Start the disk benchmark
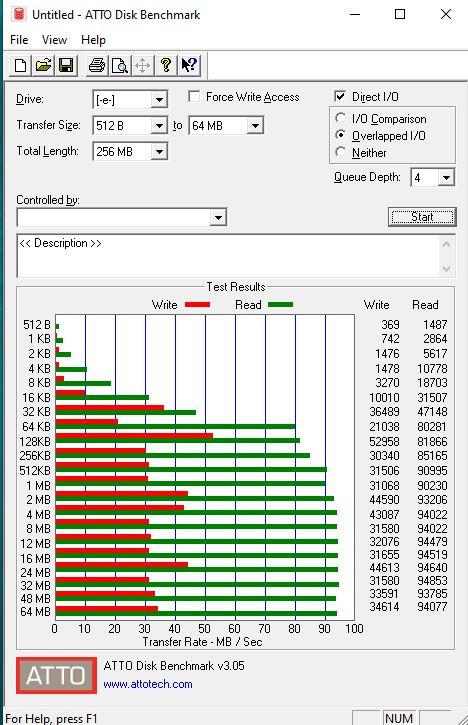 coord(422,217)
